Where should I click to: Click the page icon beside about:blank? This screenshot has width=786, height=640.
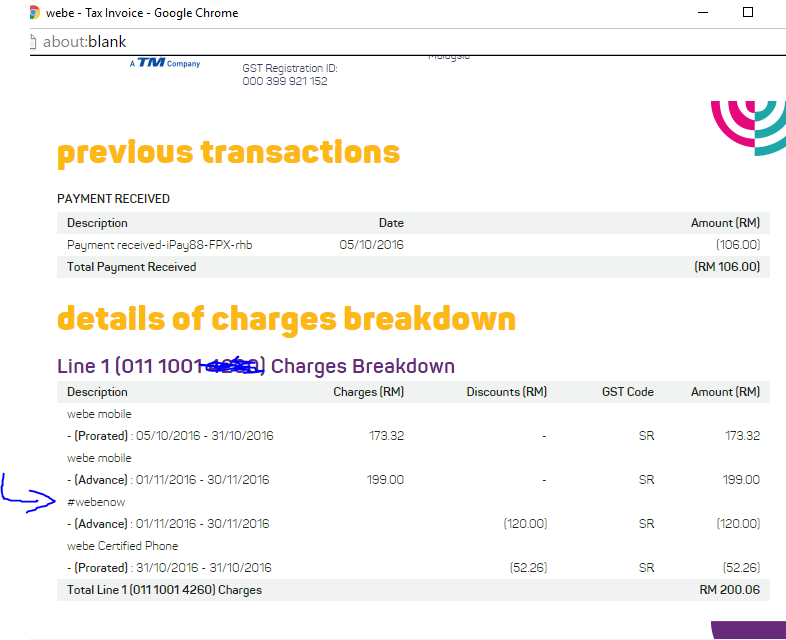tap(33, 42)
